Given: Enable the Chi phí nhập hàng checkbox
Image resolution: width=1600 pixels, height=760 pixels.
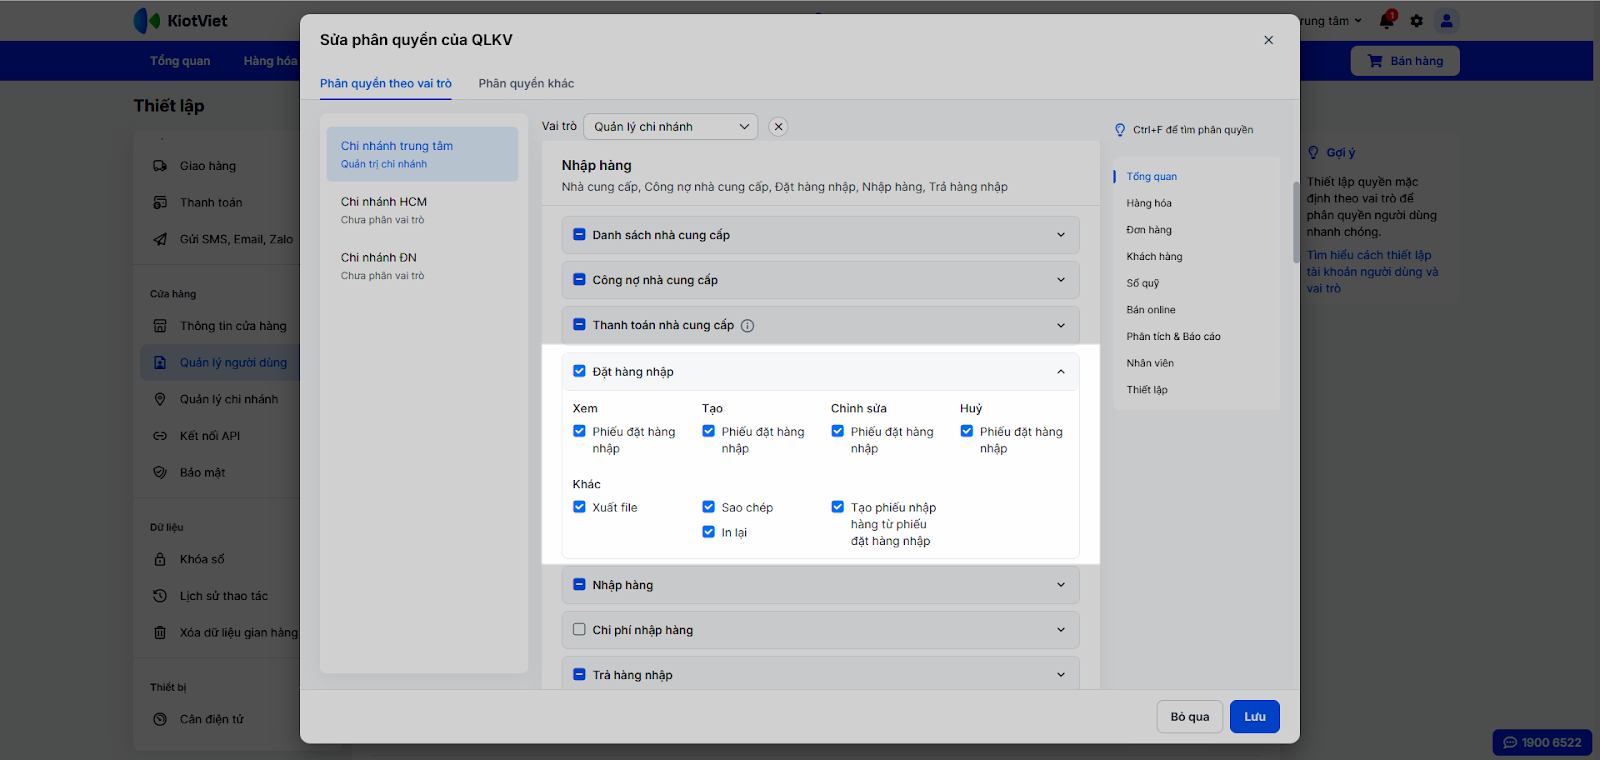Looking at the screenshot, I should 579,630.
